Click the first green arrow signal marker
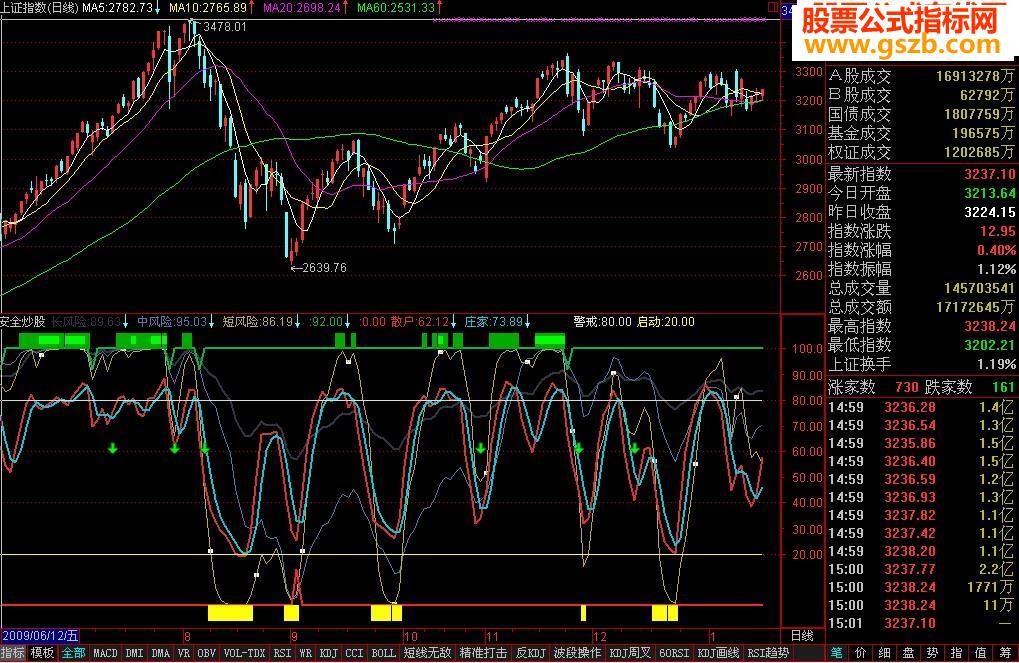The width and height of the screenshot is (1019, 663). [112, 448]
